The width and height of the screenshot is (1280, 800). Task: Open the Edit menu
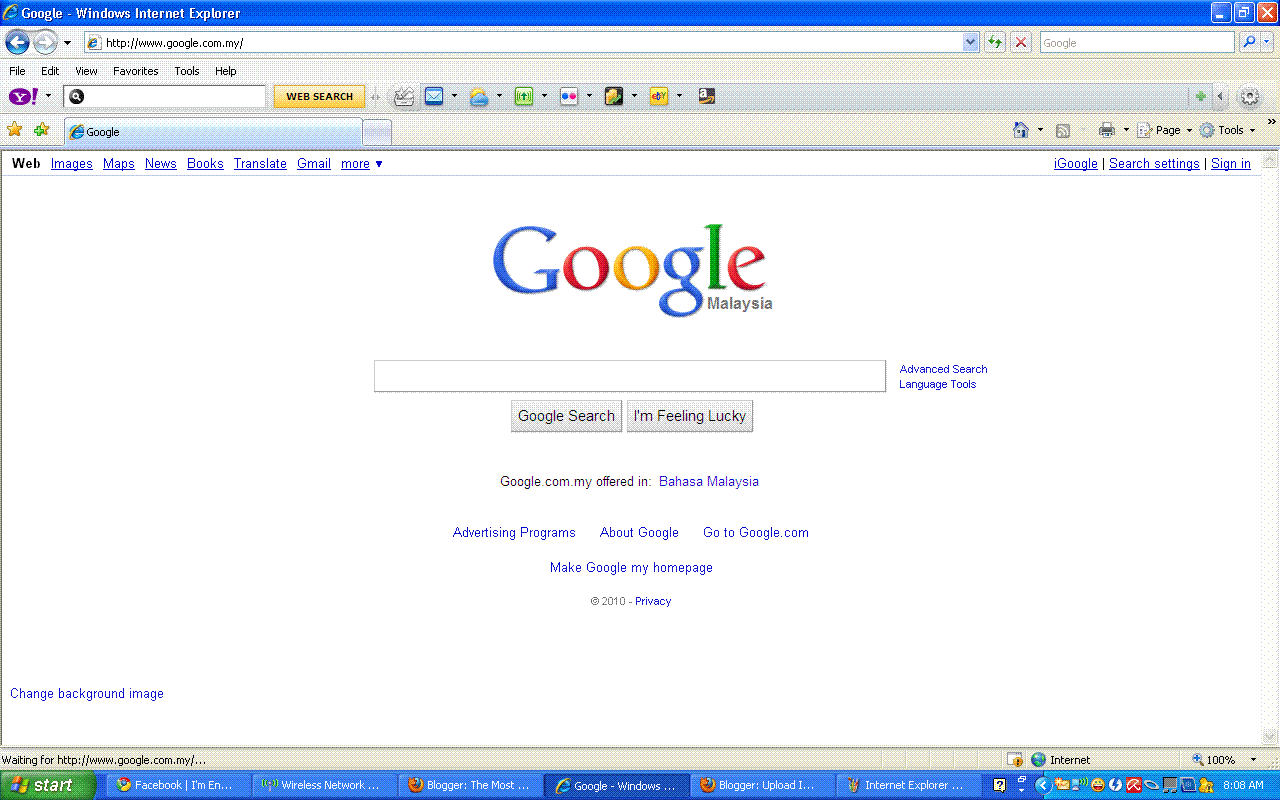click(x=50, y=71)
